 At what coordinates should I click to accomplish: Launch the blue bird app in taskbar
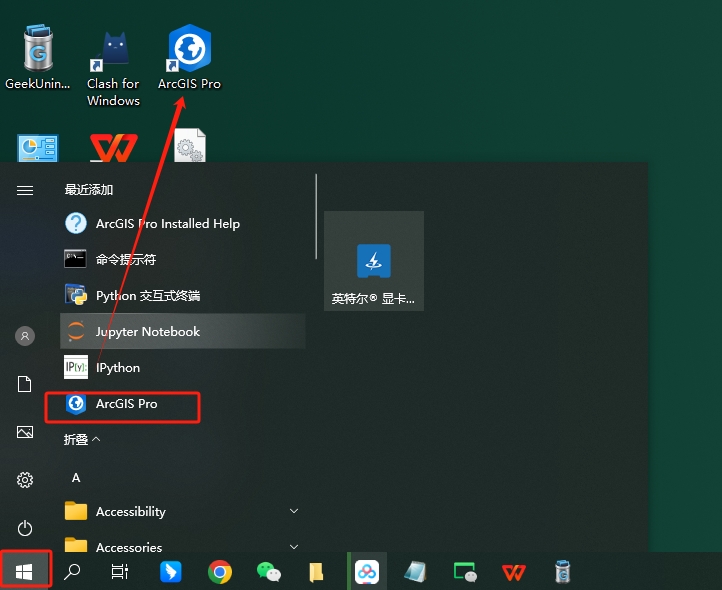(171, 572)
